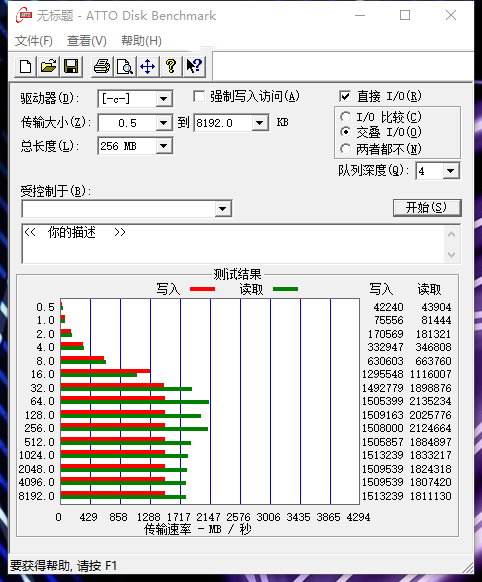Open a saved benchmark file icon
This screenshot has height=582, width=482.
click(x=48, y=67)
